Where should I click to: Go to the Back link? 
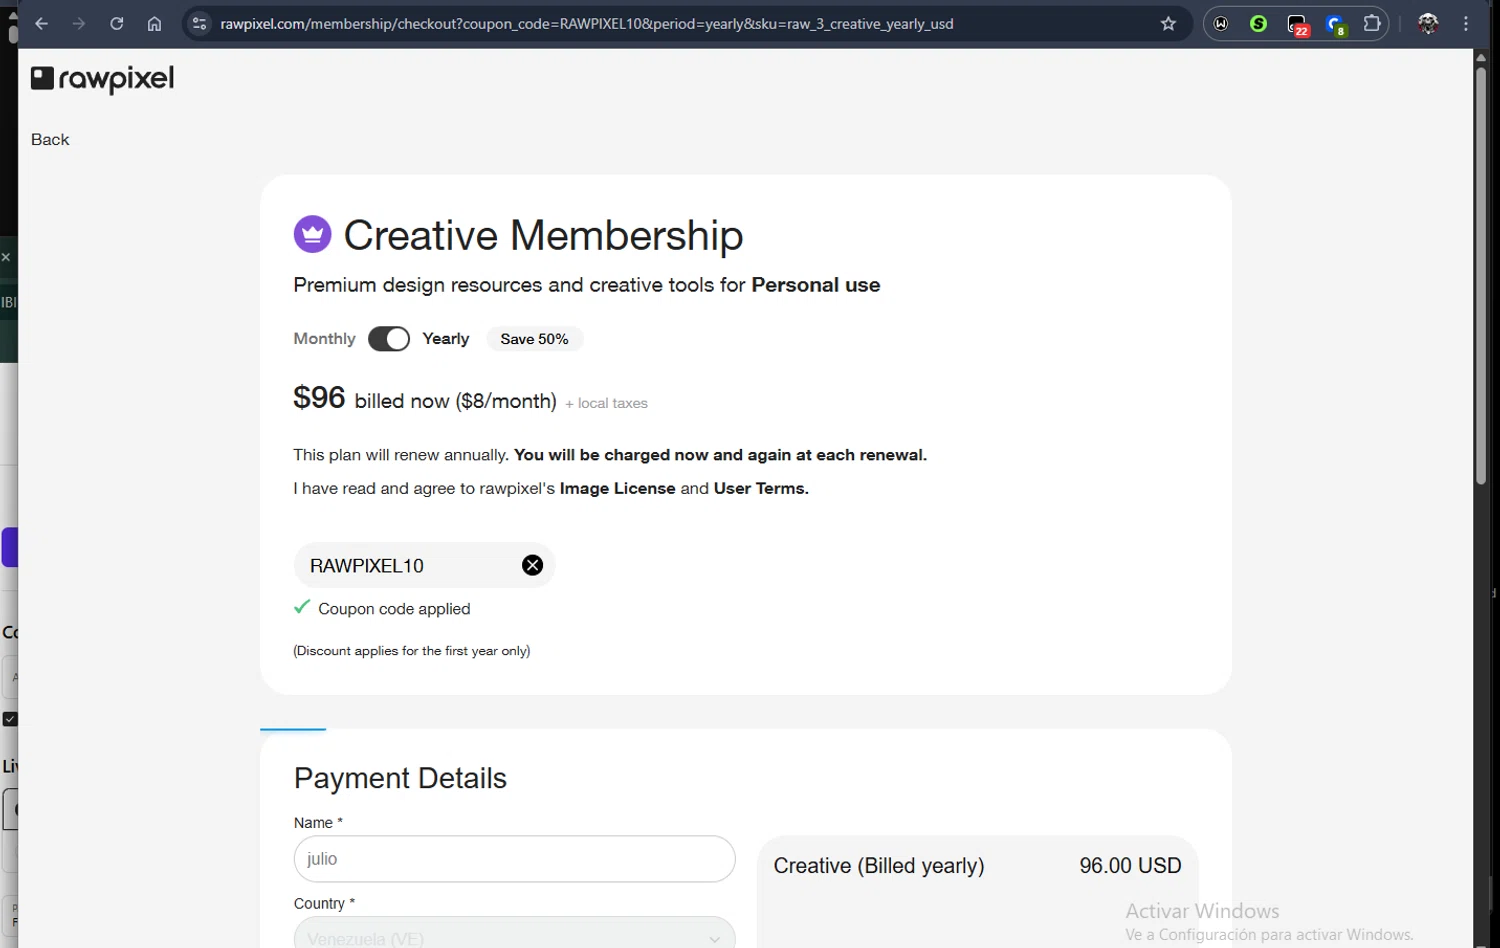tap(50, 140)
